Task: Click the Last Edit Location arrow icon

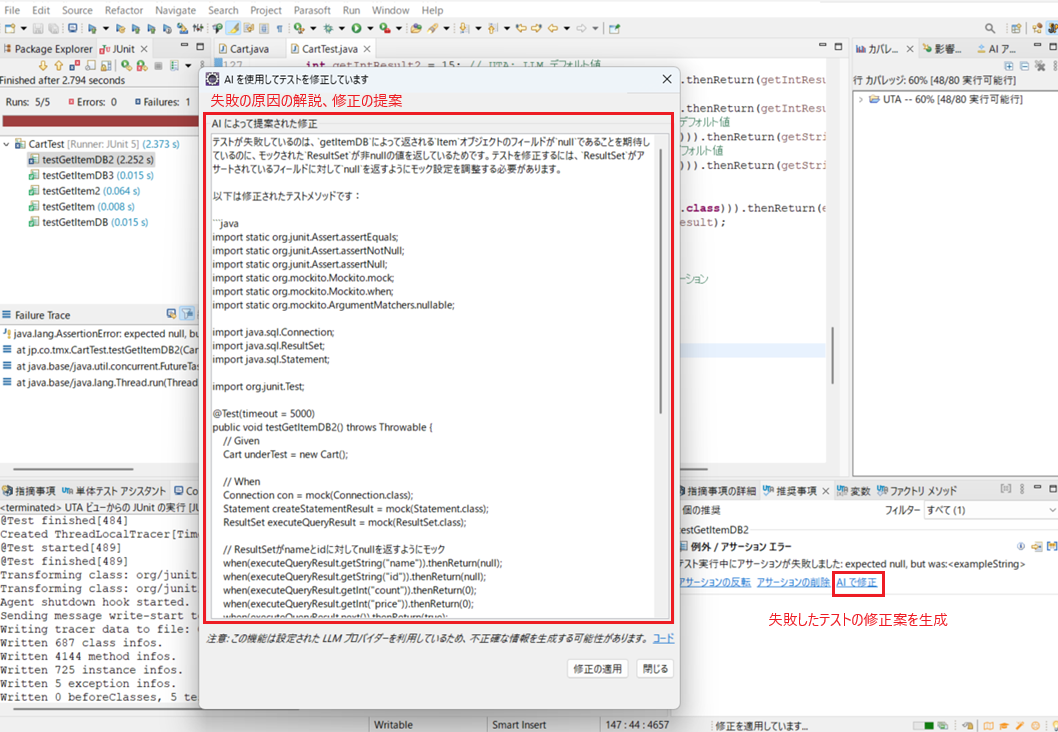Action: (x=522, y=28)
